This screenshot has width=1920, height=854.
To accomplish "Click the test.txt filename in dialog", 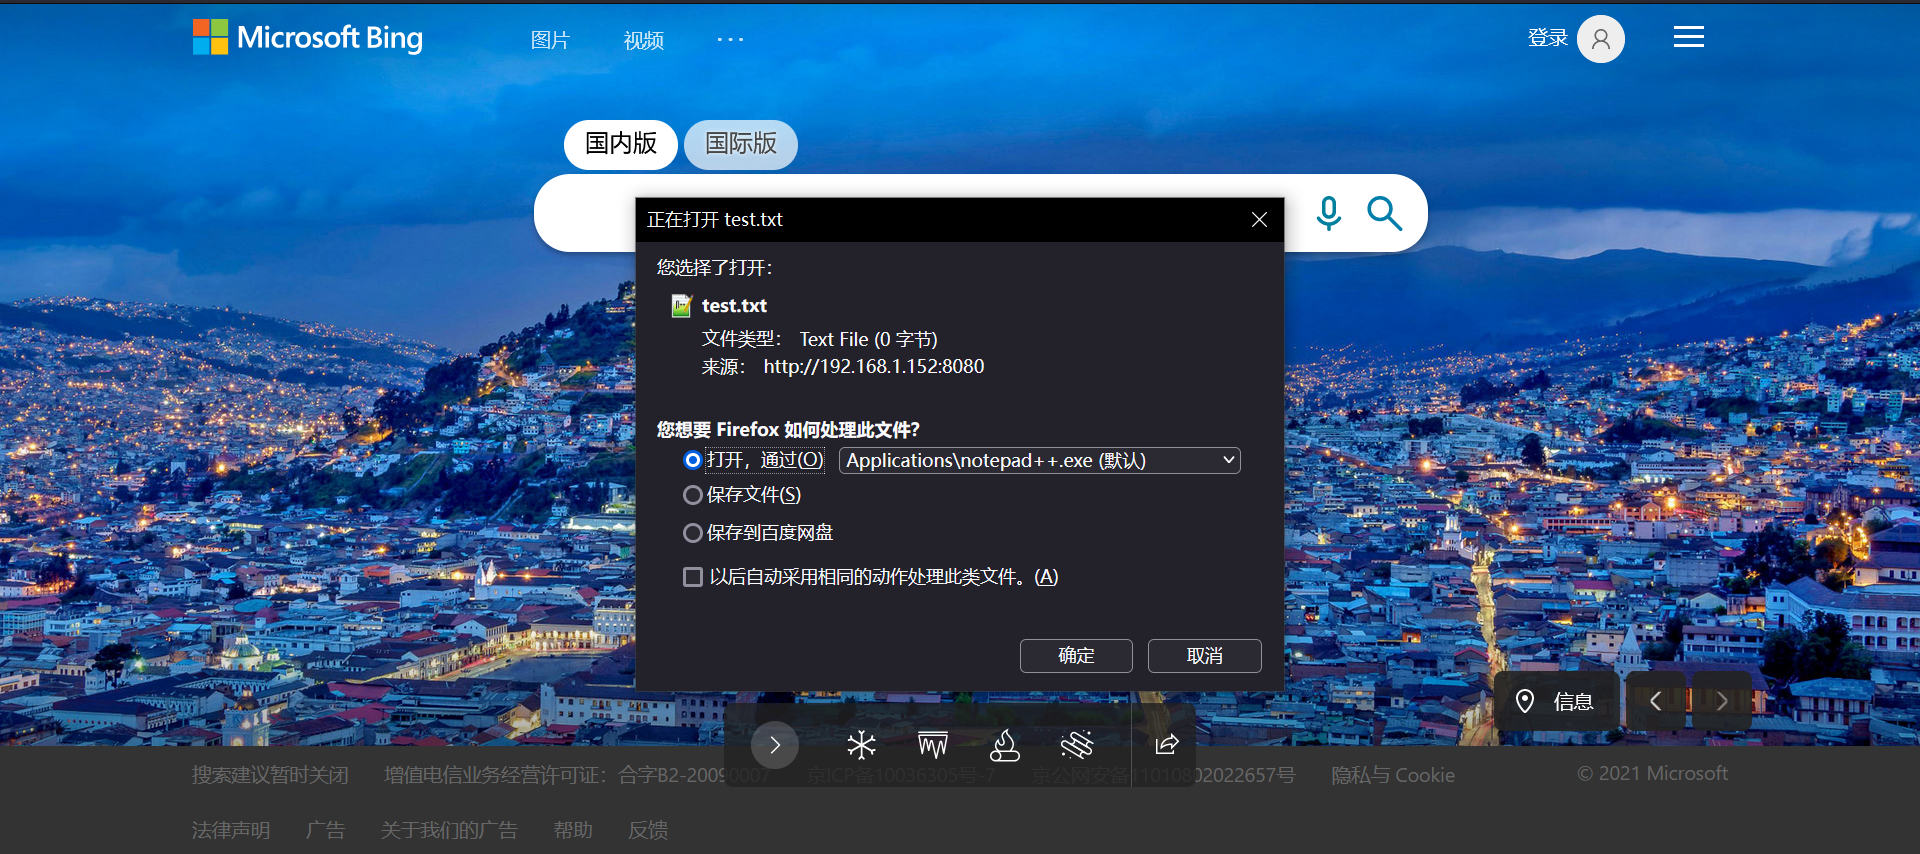I will (x=734, y=306).
